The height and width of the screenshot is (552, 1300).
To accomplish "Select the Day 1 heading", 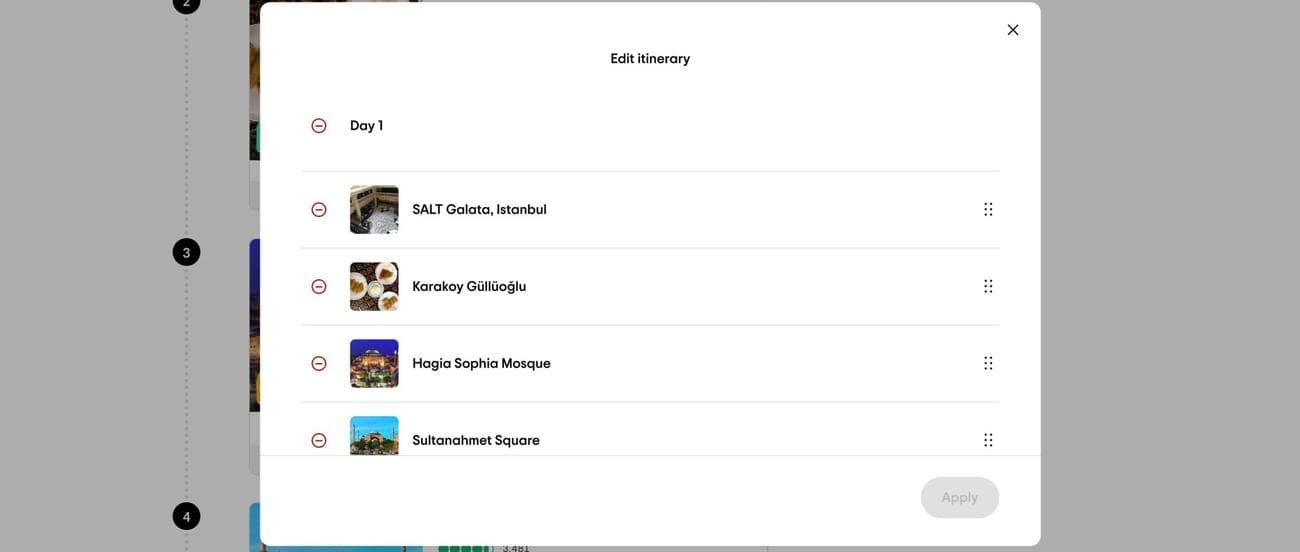I will click(x=366, y=126).
